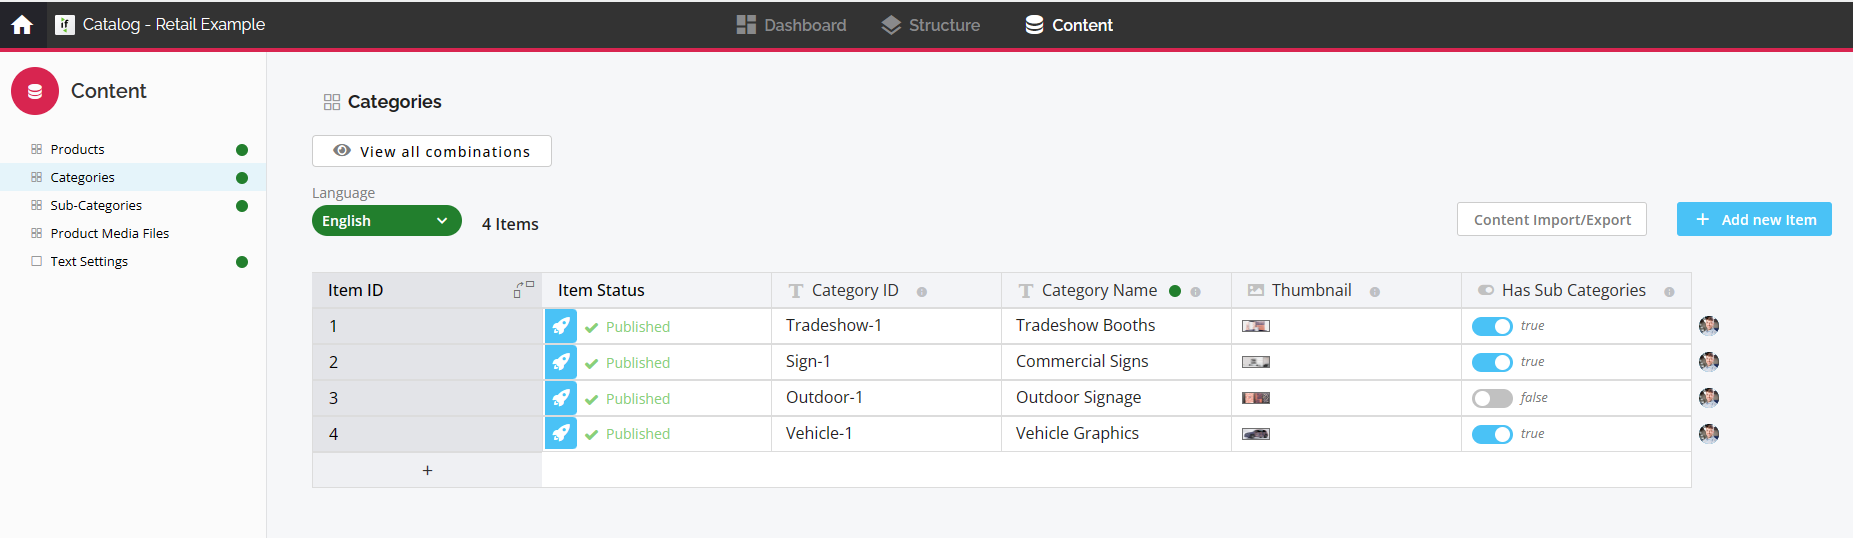Viewport: 1853px width, 538px height.
Task: Click the rocket publish icon for item 3
Action: pos(561,398)
